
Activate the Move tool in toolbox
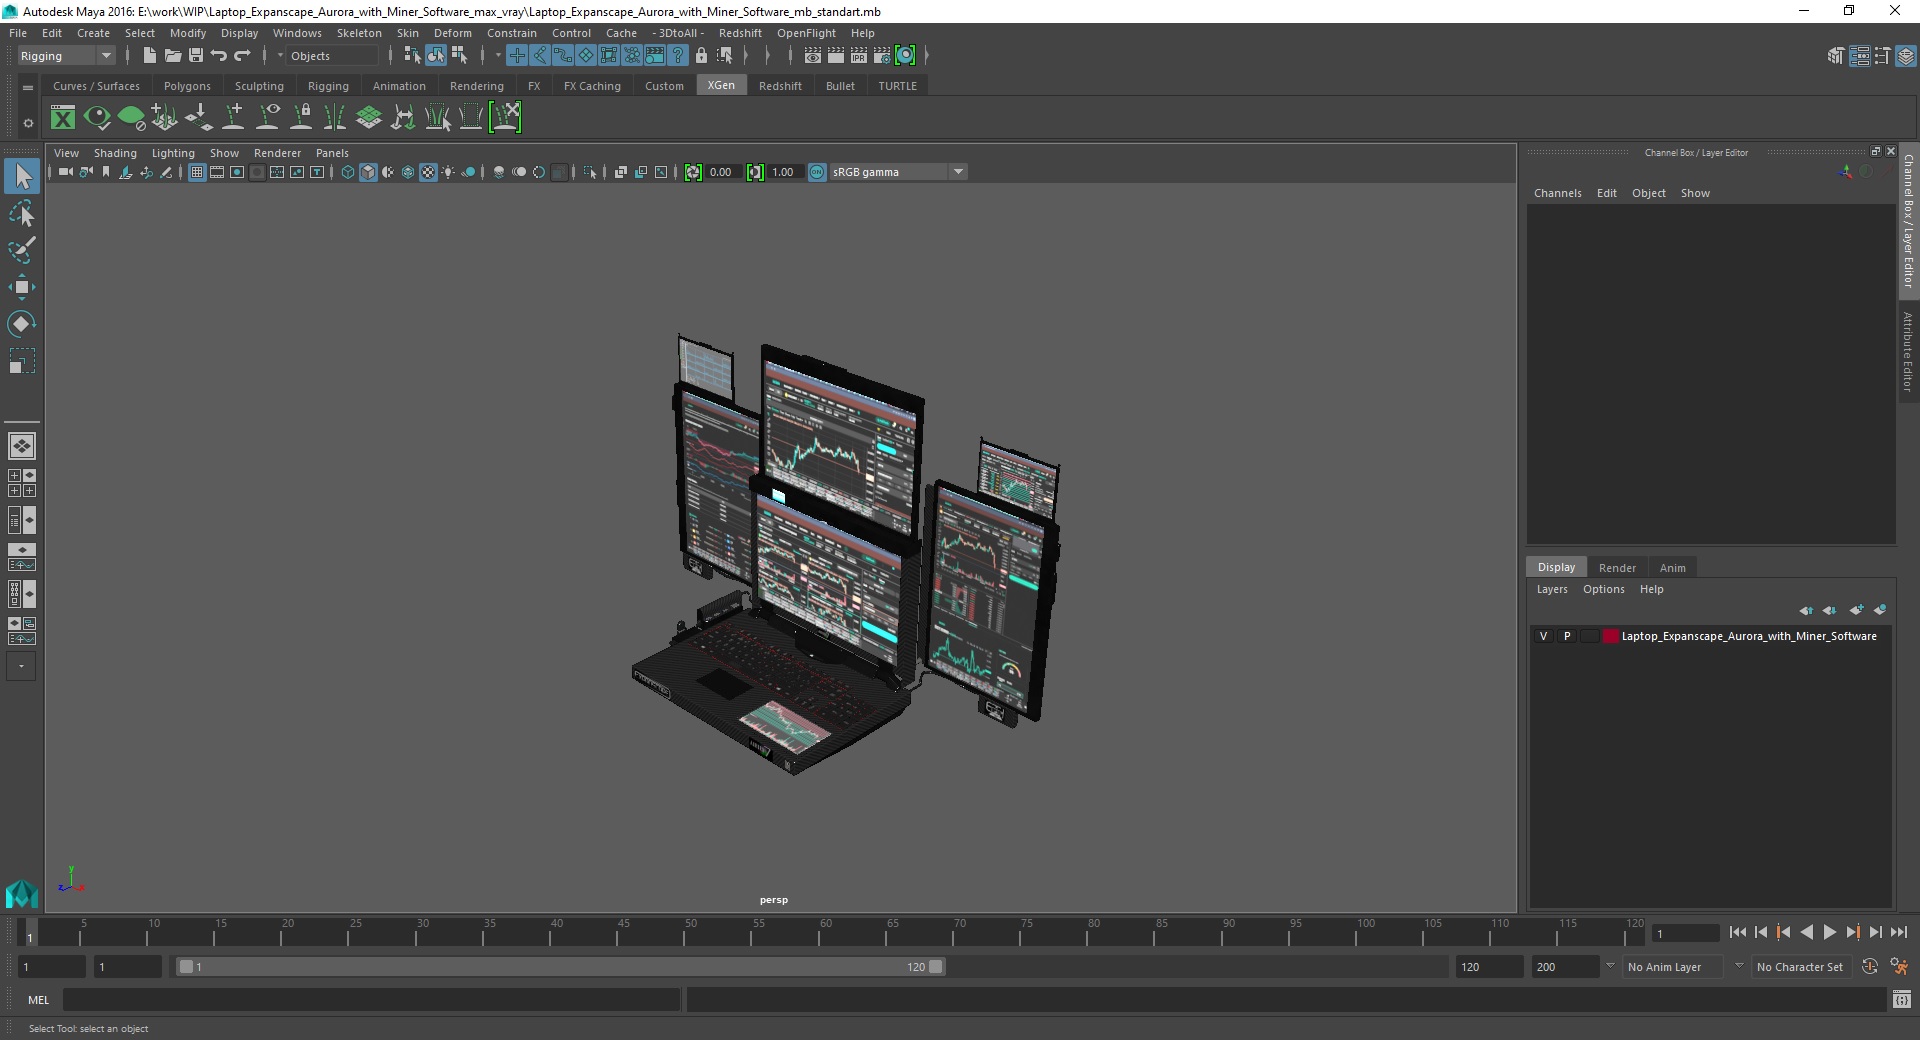22,287
